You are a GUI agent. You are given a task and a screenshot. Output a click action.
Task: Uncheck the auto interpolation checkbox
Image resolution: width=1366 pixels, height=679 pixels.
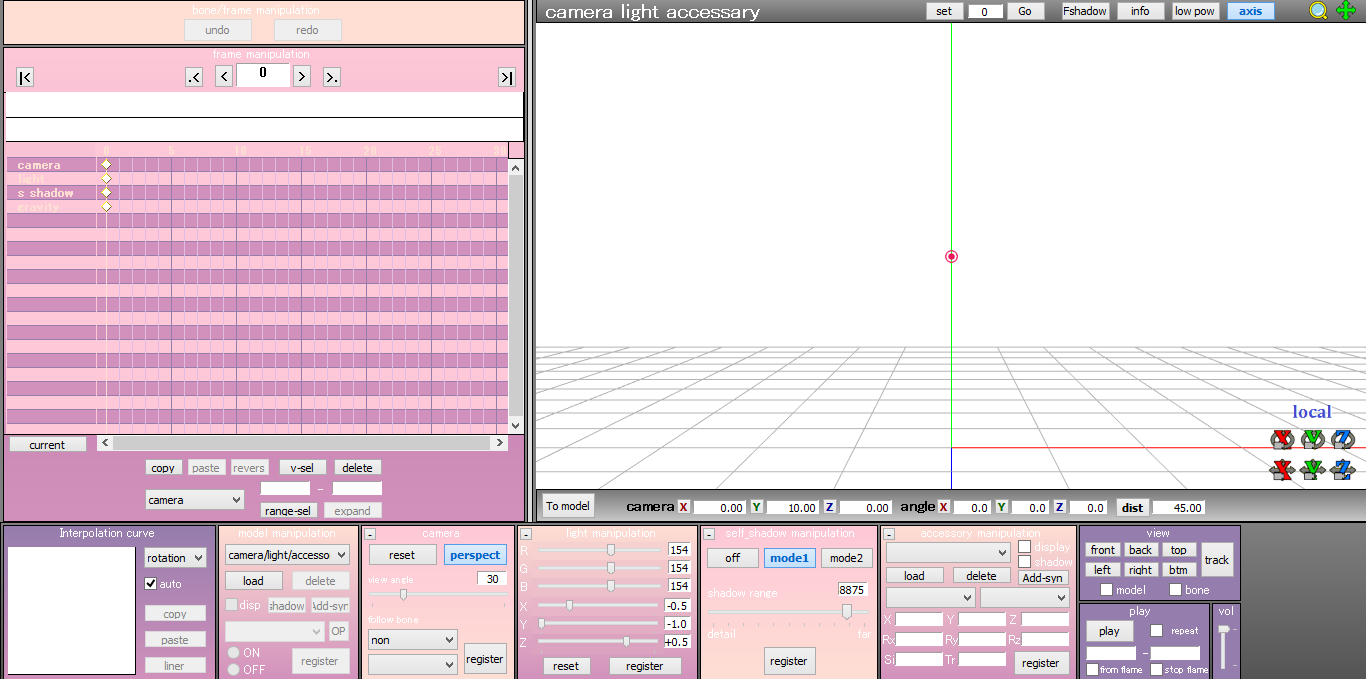click(151, 584)
